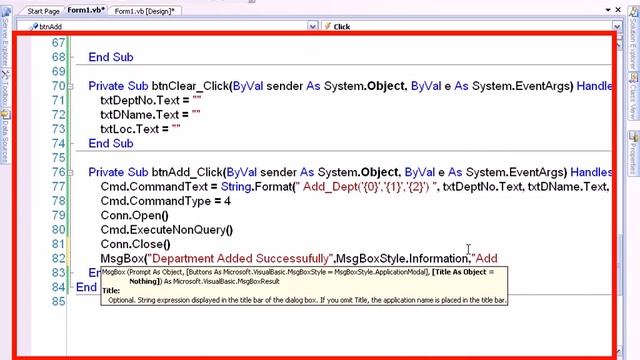Collapse the btnClear_Click sub at line 70
This screenshot has width=640, height=360.
pos(70,86)
